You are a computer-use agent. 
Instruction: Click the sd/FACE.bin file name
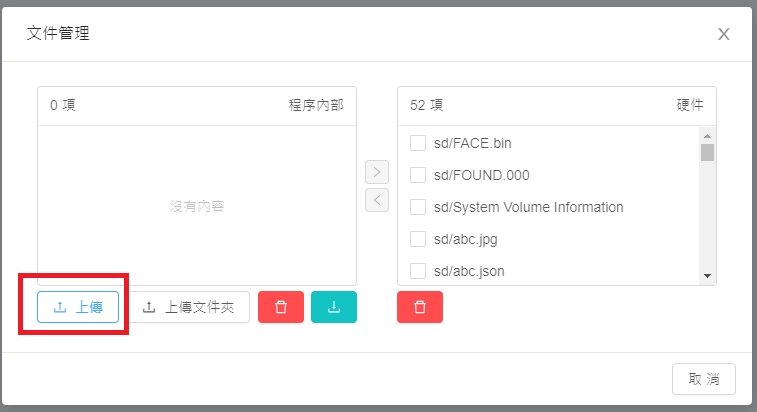point(473,143)
